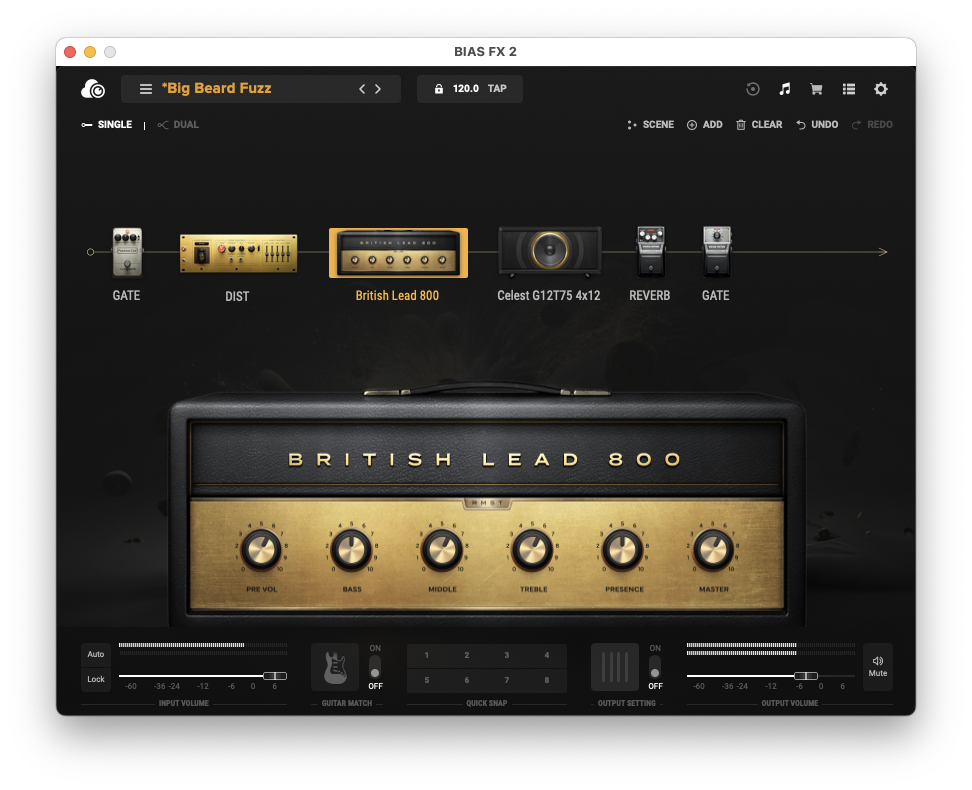The height and width of the screenshot is (790, 972).
Task: Select Quick Snap slot 4
Action: click(547, 655)
